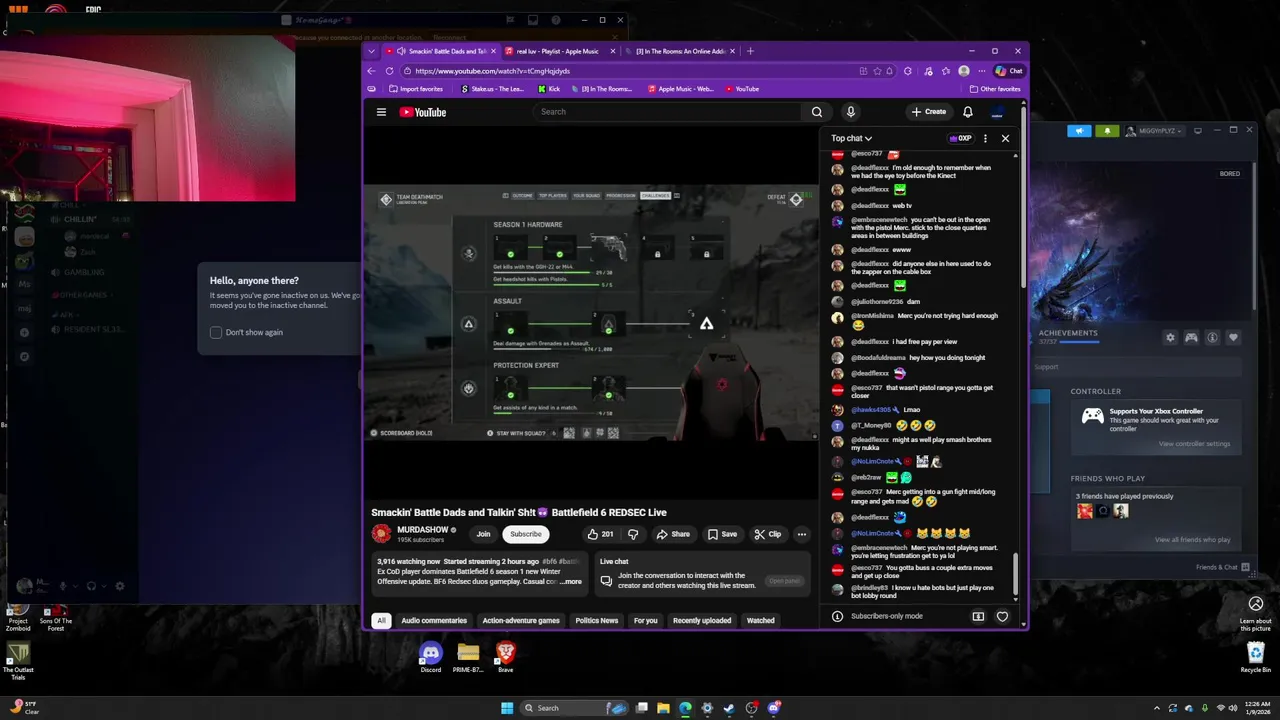
Task: Select Politics News filter chip
Action: click(597, 620)
